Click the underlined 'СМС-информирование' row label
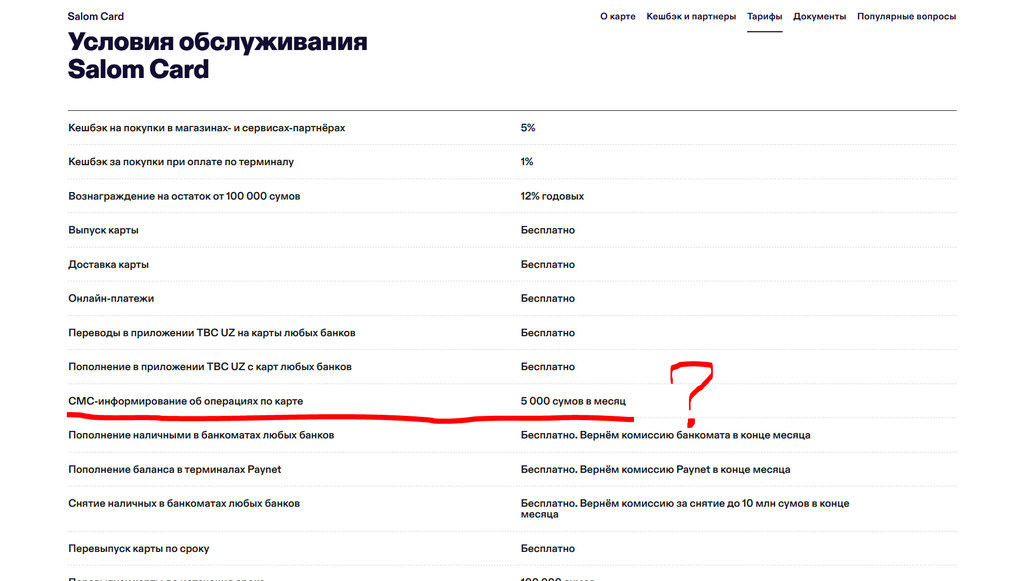Image resolution: width=1024 pixels, height=581 pixels. pos(185,401)
